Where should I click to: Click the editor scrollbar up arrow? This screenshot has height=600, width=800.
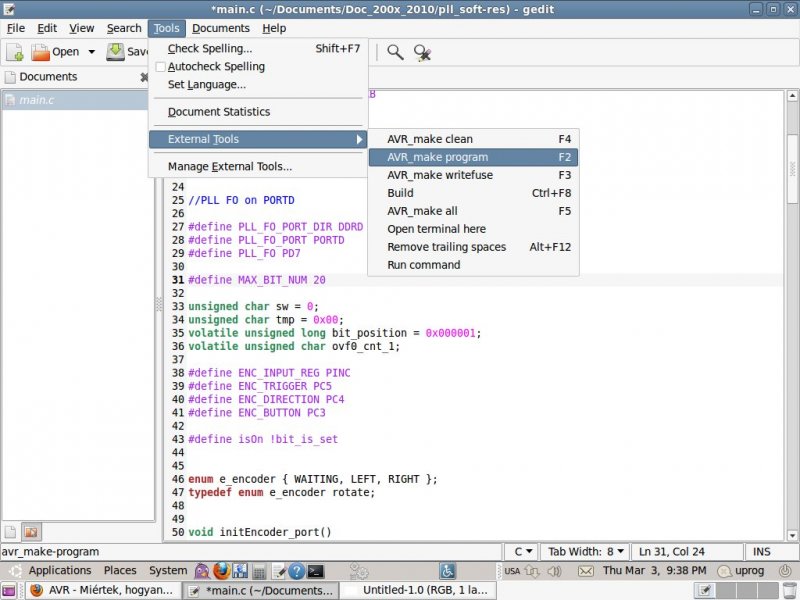pos(792,95)
